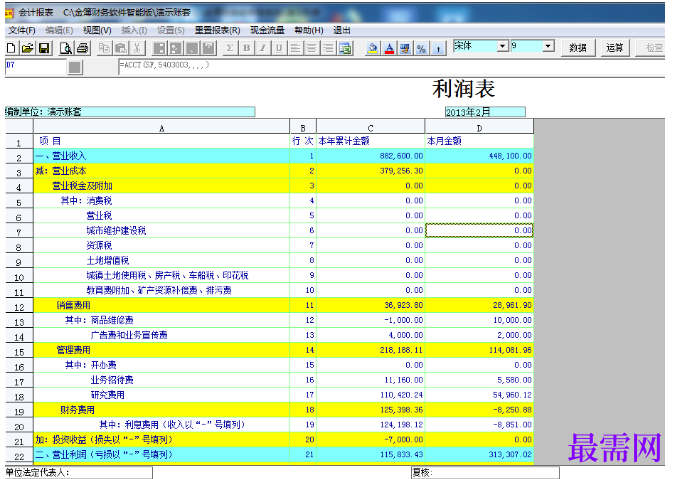Paste using the clipboard toolbar icon
Image resolution: width=680 pixels, height=479 pixels.
pos(121,48)
